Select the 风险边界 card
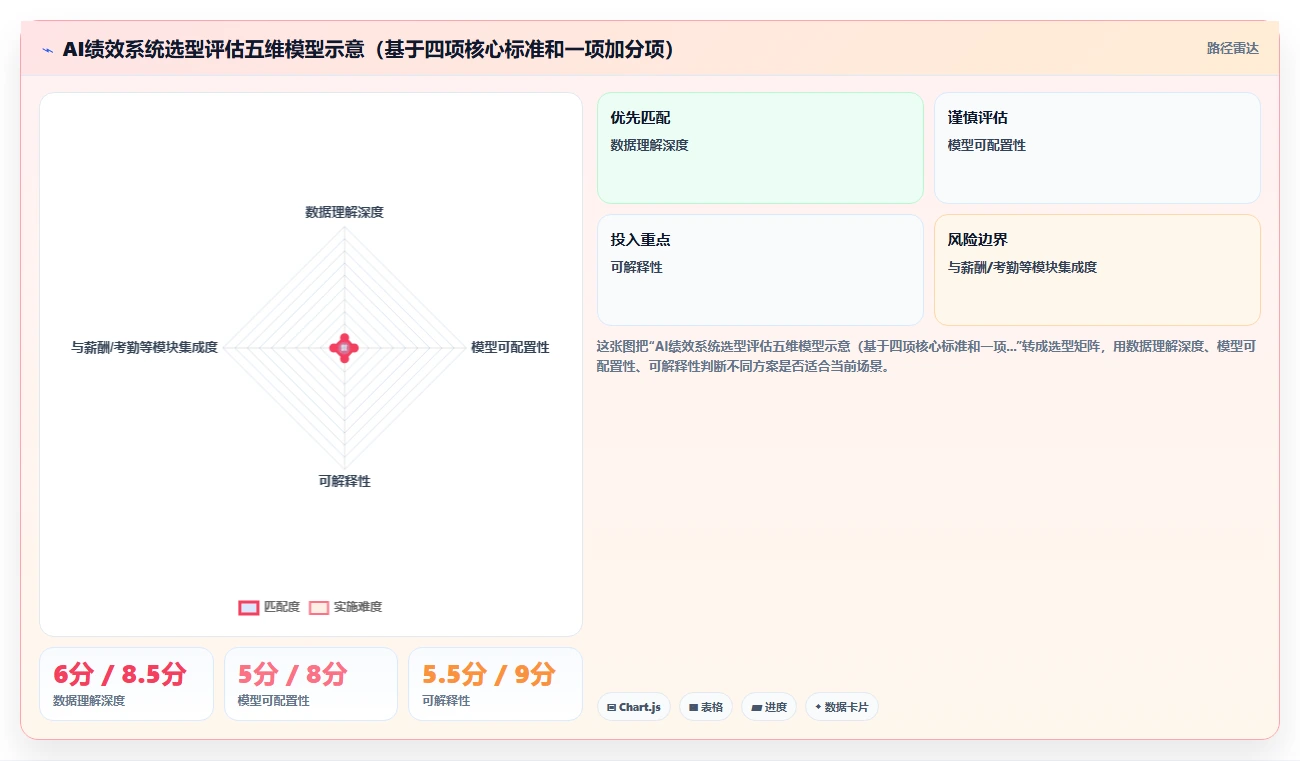1300x761 pixels. (1097, 270)
